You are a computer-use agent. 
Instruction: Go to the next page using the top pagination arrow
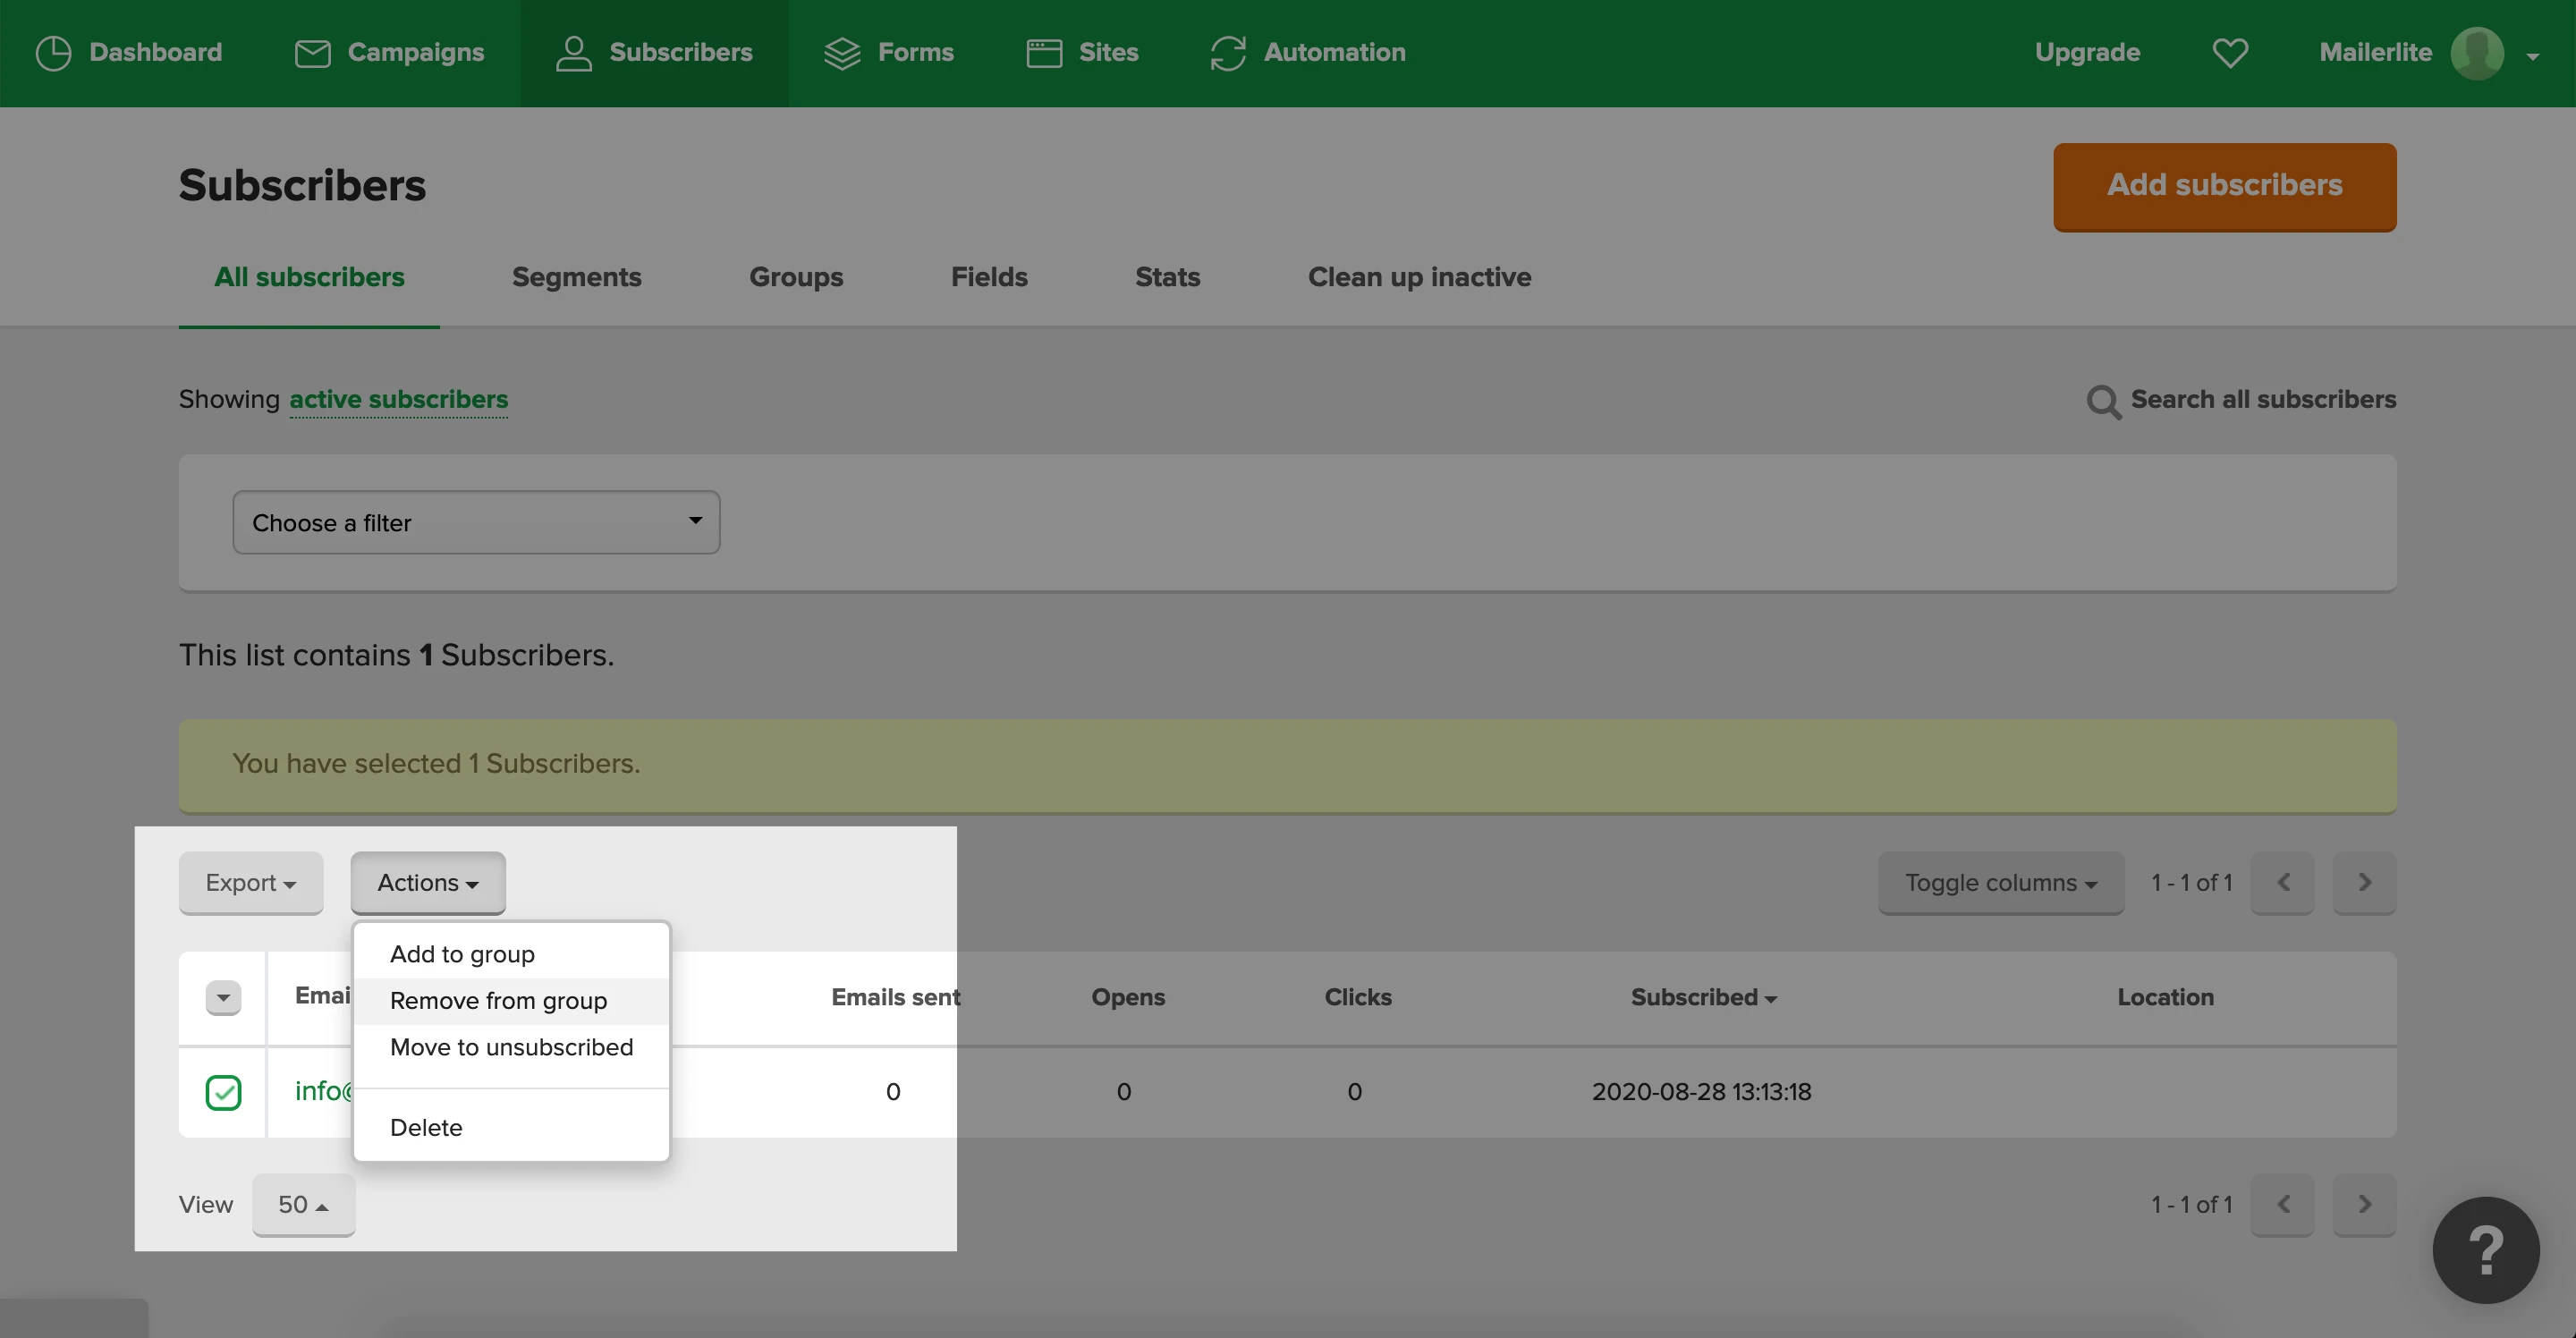(x=2364, y=883)
